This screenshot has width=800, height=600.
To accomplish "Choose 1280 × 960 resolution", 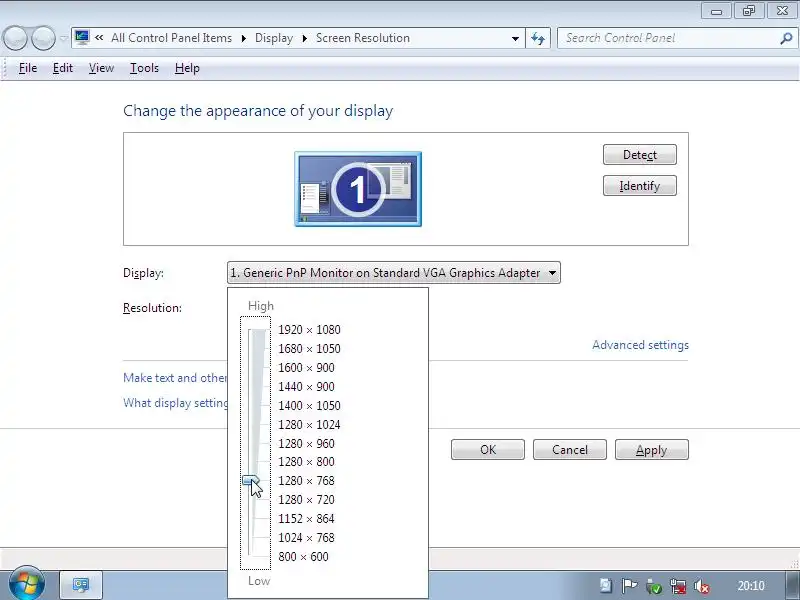I will (306, 443).
